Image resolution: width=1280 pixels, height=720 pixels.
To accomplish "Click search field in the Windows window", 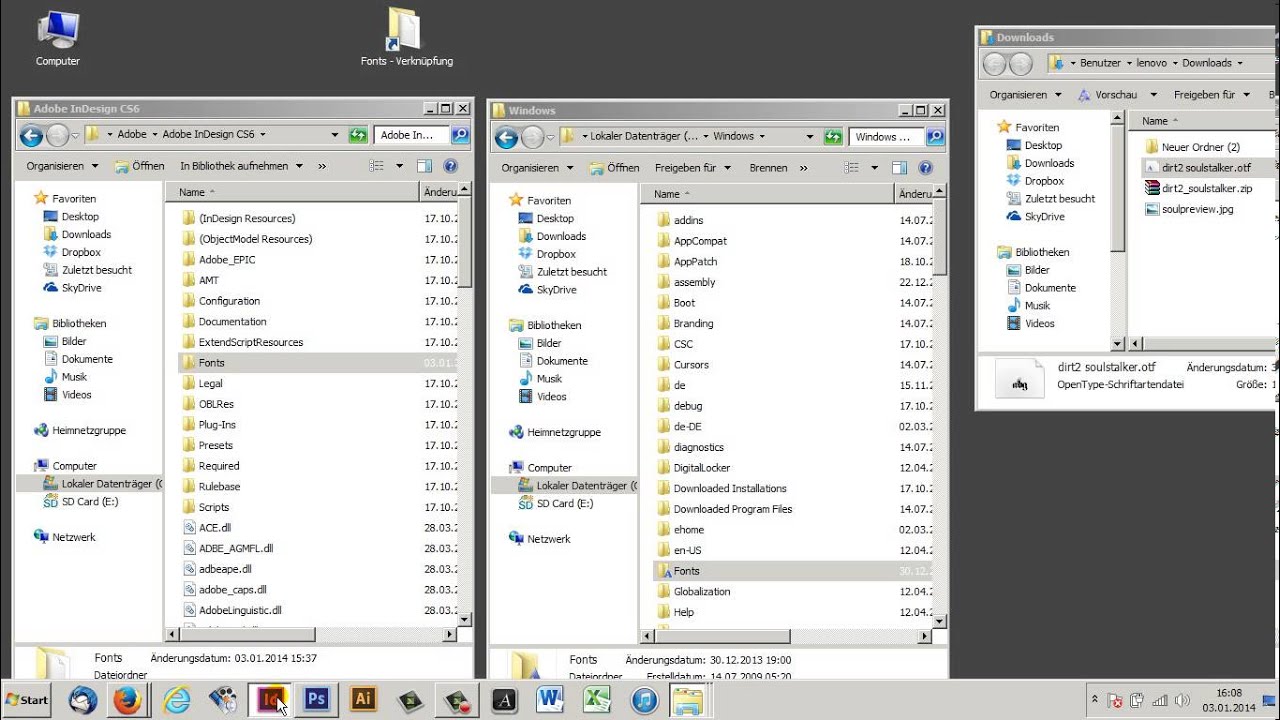I will (x=886, y=137).
